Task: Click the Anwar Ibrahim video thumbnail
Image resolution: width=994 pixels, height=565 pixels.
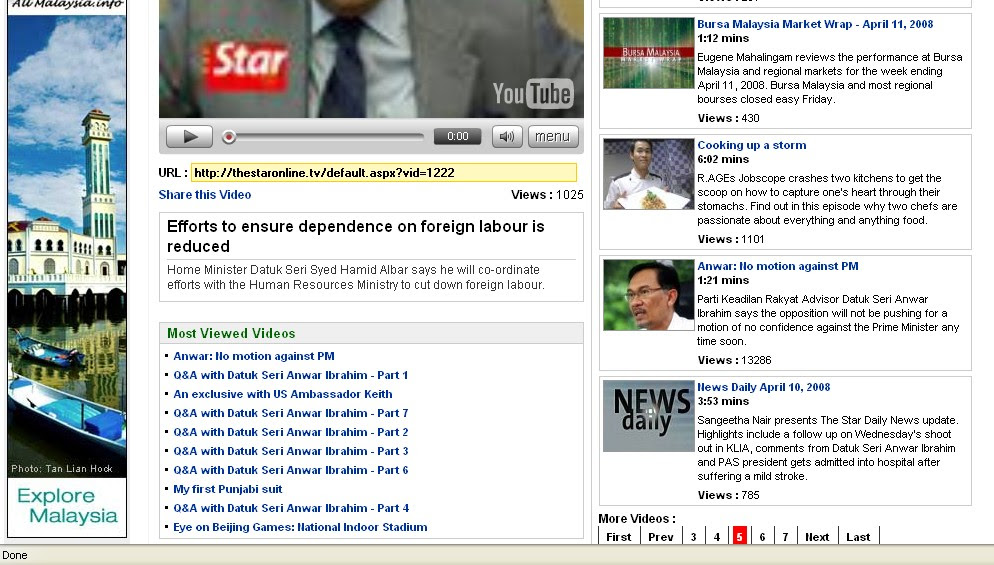Action: click(649, 295)
